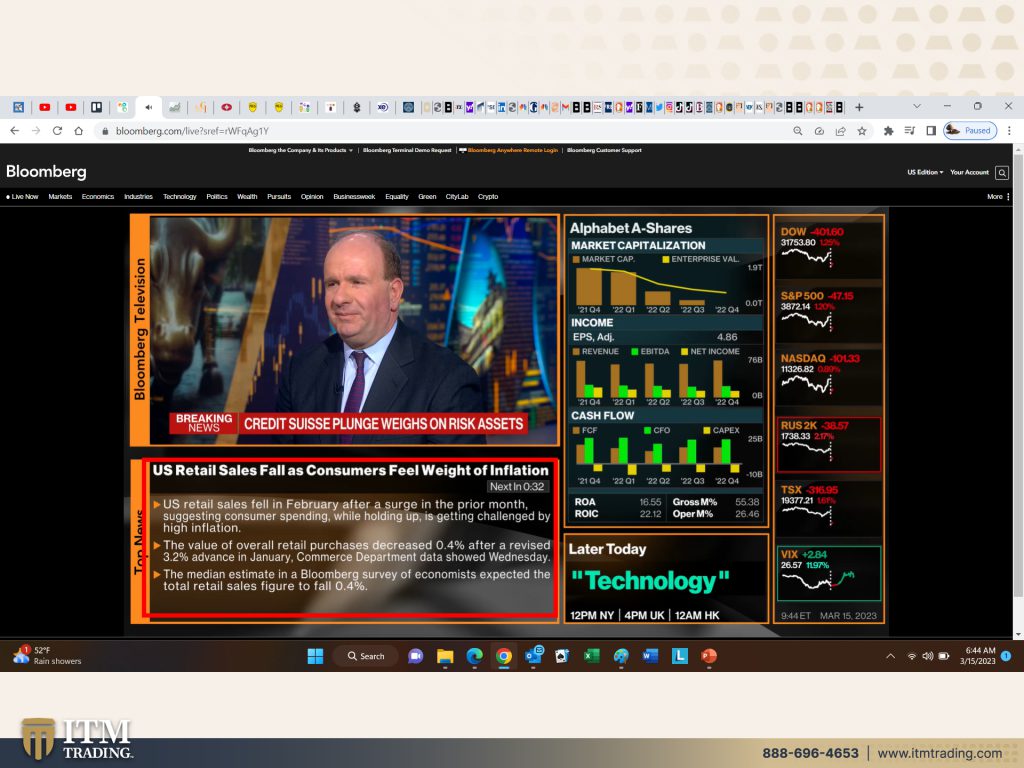Open a new browser tab
Viewport: 1024px width, 768px height.
click(x=859, y=107)
